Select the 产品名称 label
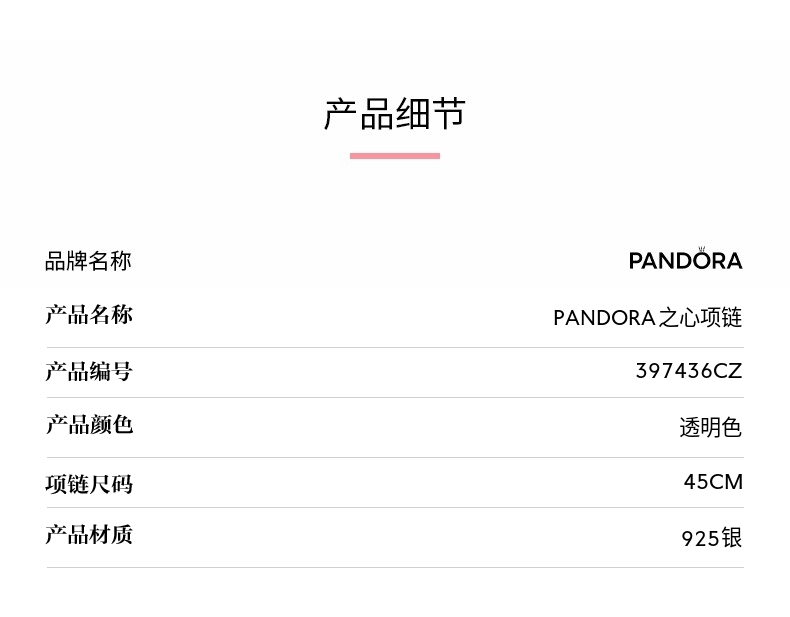The width and height of the screenshot is (790, 617). click(88, 316)
